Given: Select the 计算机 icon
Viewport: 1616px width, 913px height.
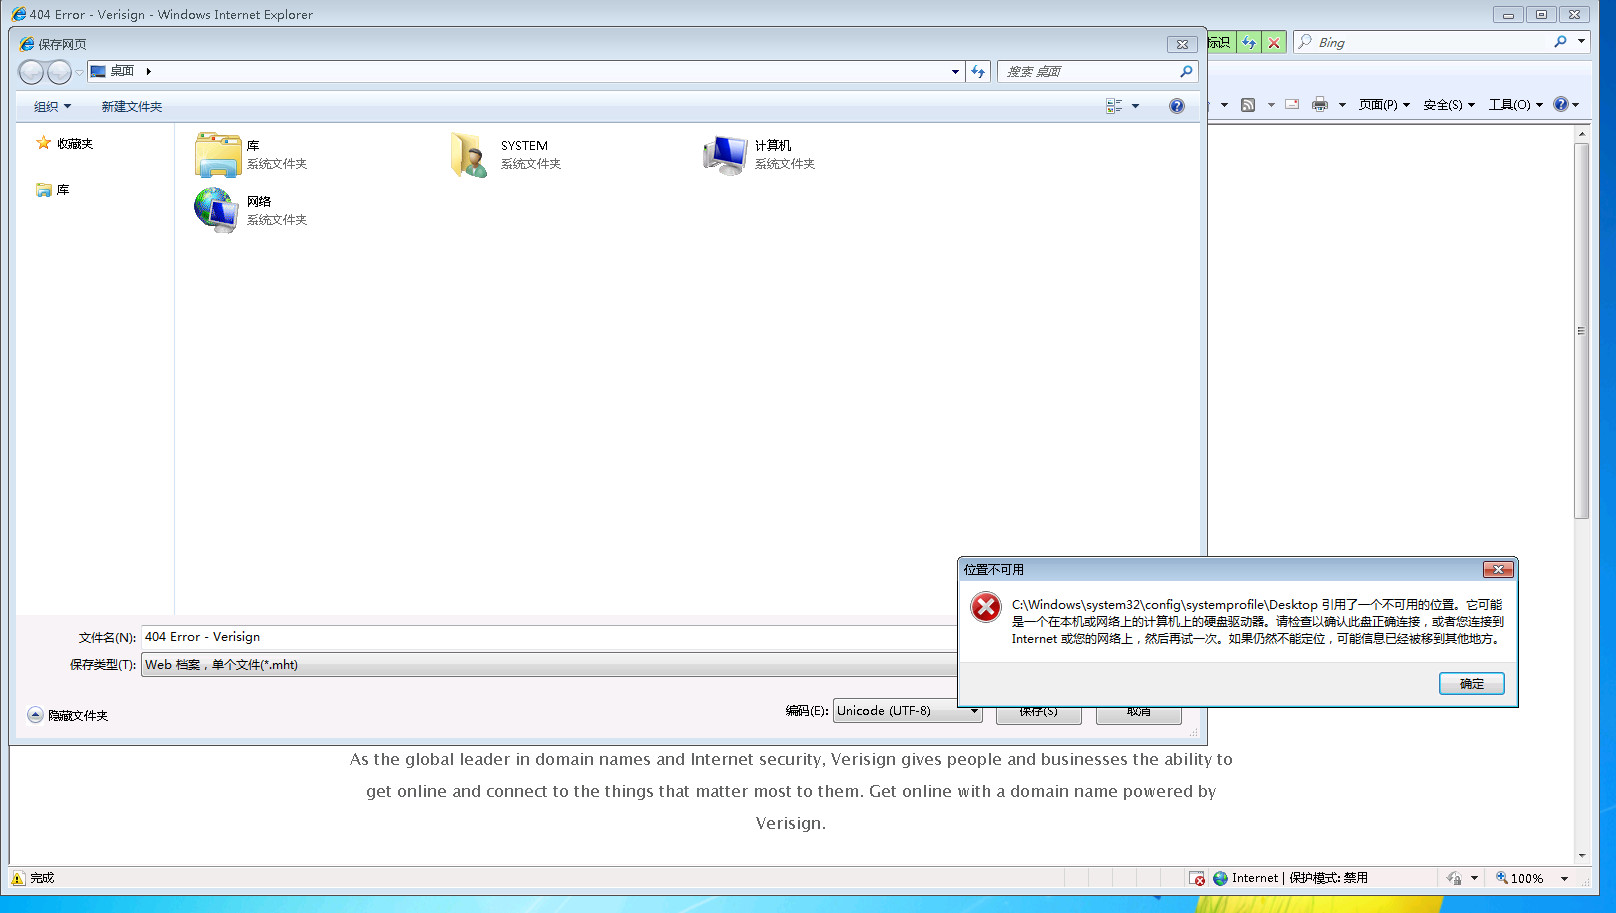Looking at the screenshot, I should 725,154.
